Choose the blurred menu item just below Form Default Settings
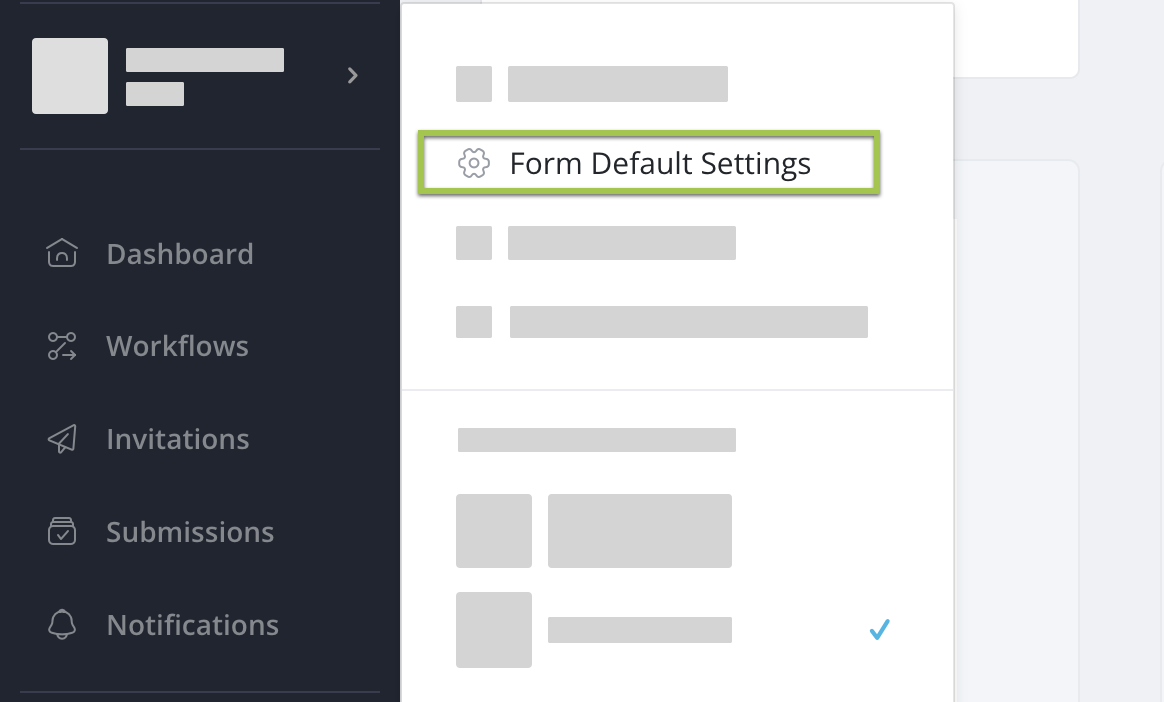Viewport: 1164px width, 702px height. tap(621, 243)
